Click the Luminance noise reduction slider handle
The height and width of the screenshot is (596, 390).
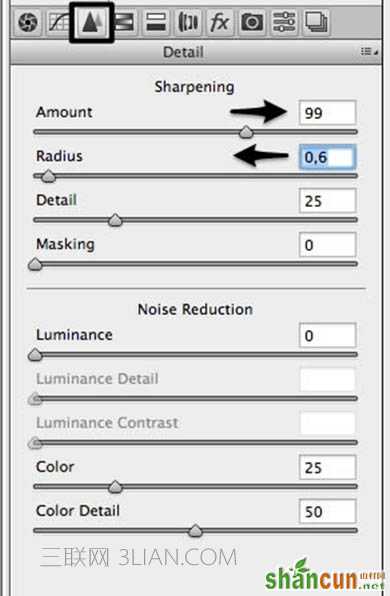[x=35, y=355]
